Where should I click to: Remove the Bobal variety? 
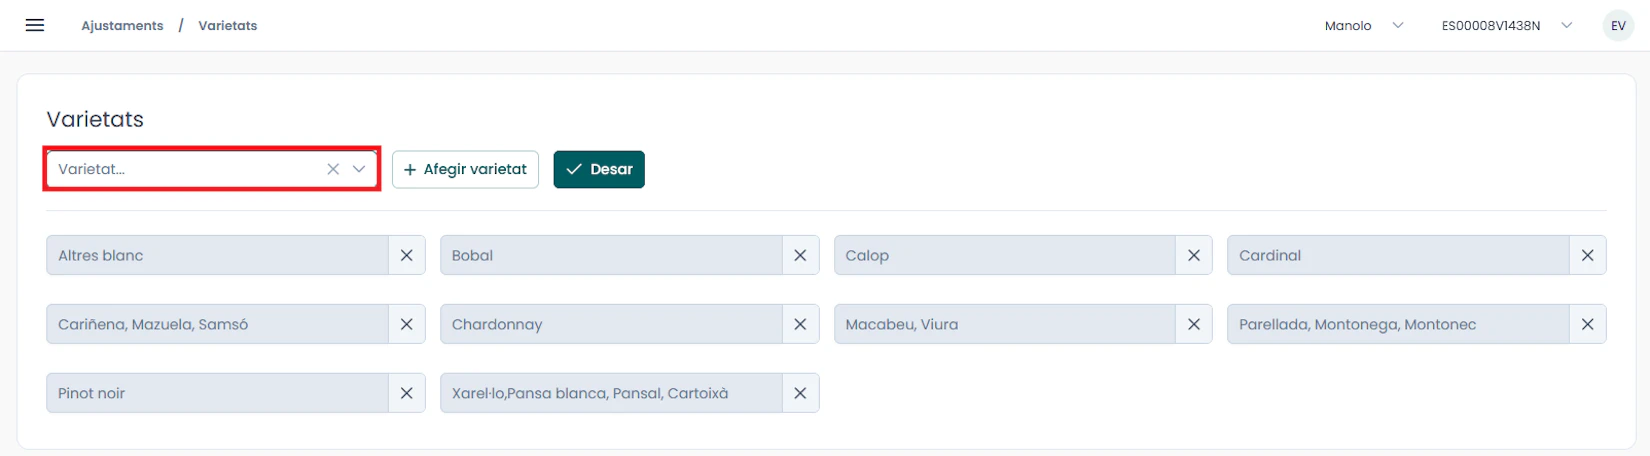click(x=800, y=255)
